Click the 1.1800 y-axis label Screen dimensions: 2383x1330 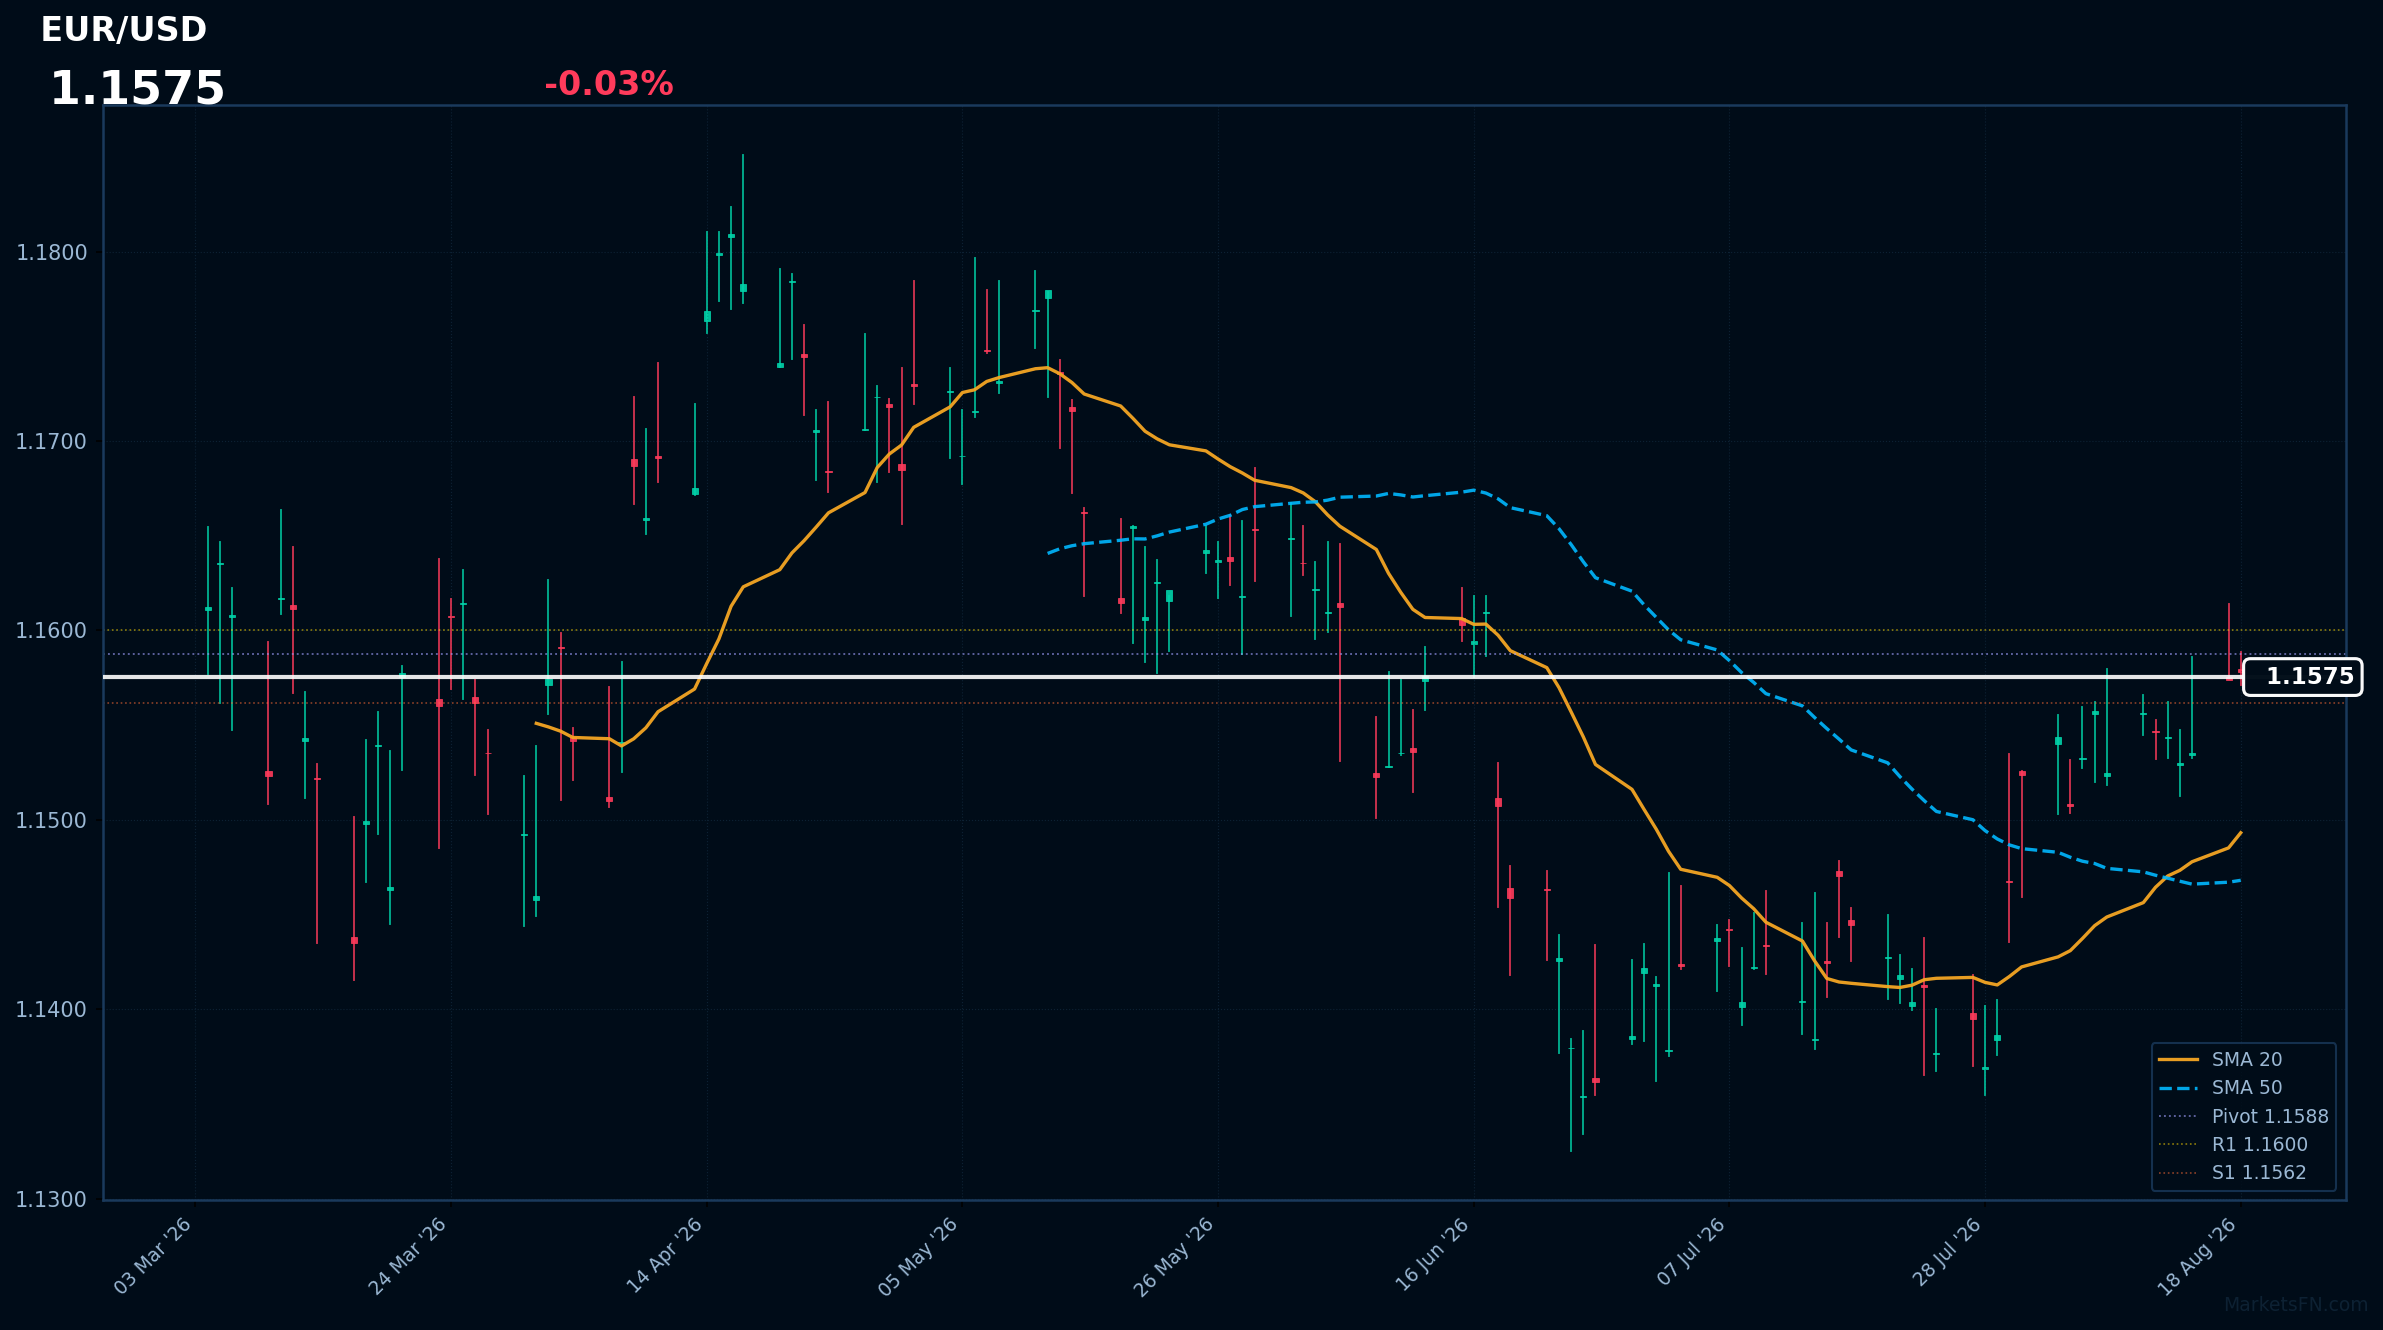point(52,253)
